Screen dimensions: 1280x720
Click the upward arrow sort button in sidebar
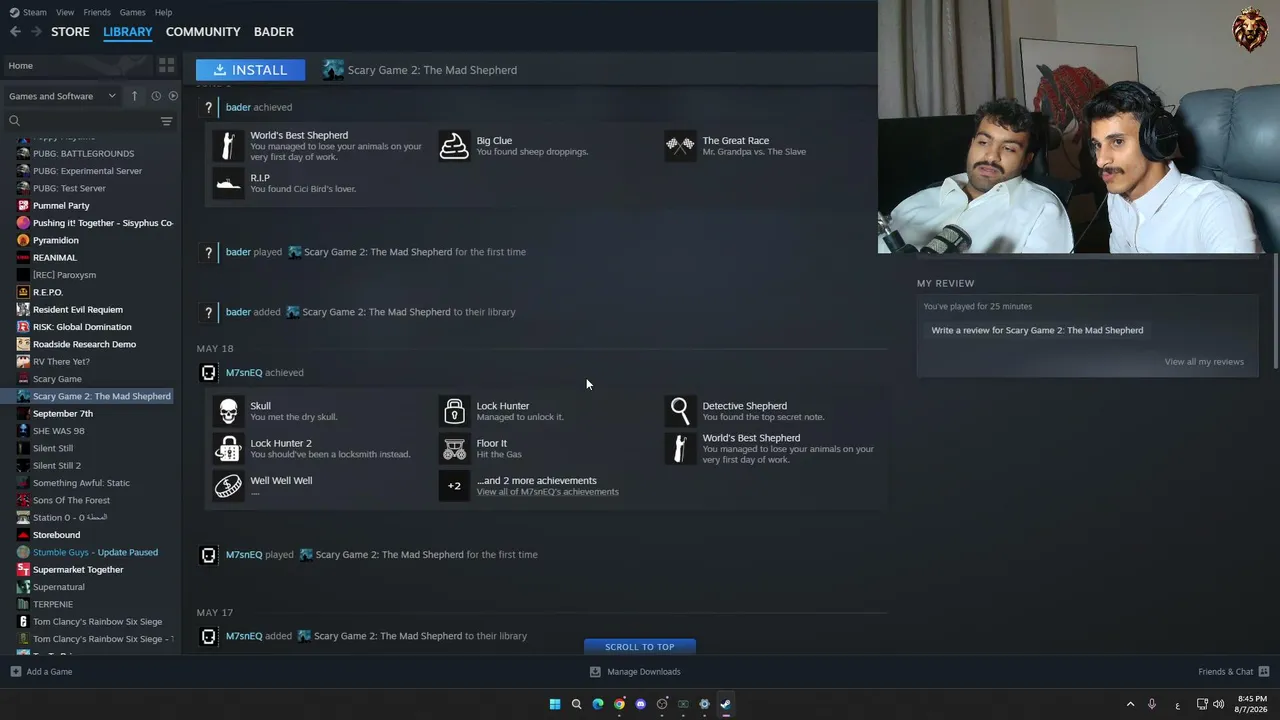click(x=134, y=96)
